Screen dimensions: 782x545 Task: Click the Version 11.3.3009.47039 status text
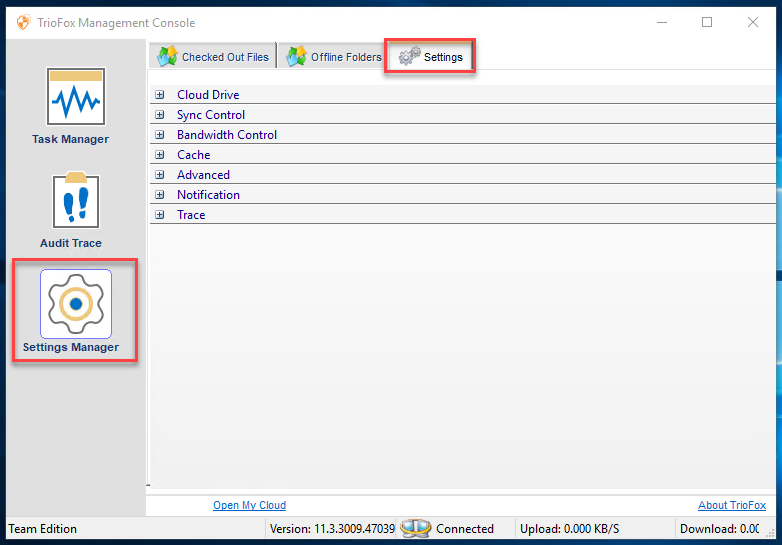(x=332, y=529)
